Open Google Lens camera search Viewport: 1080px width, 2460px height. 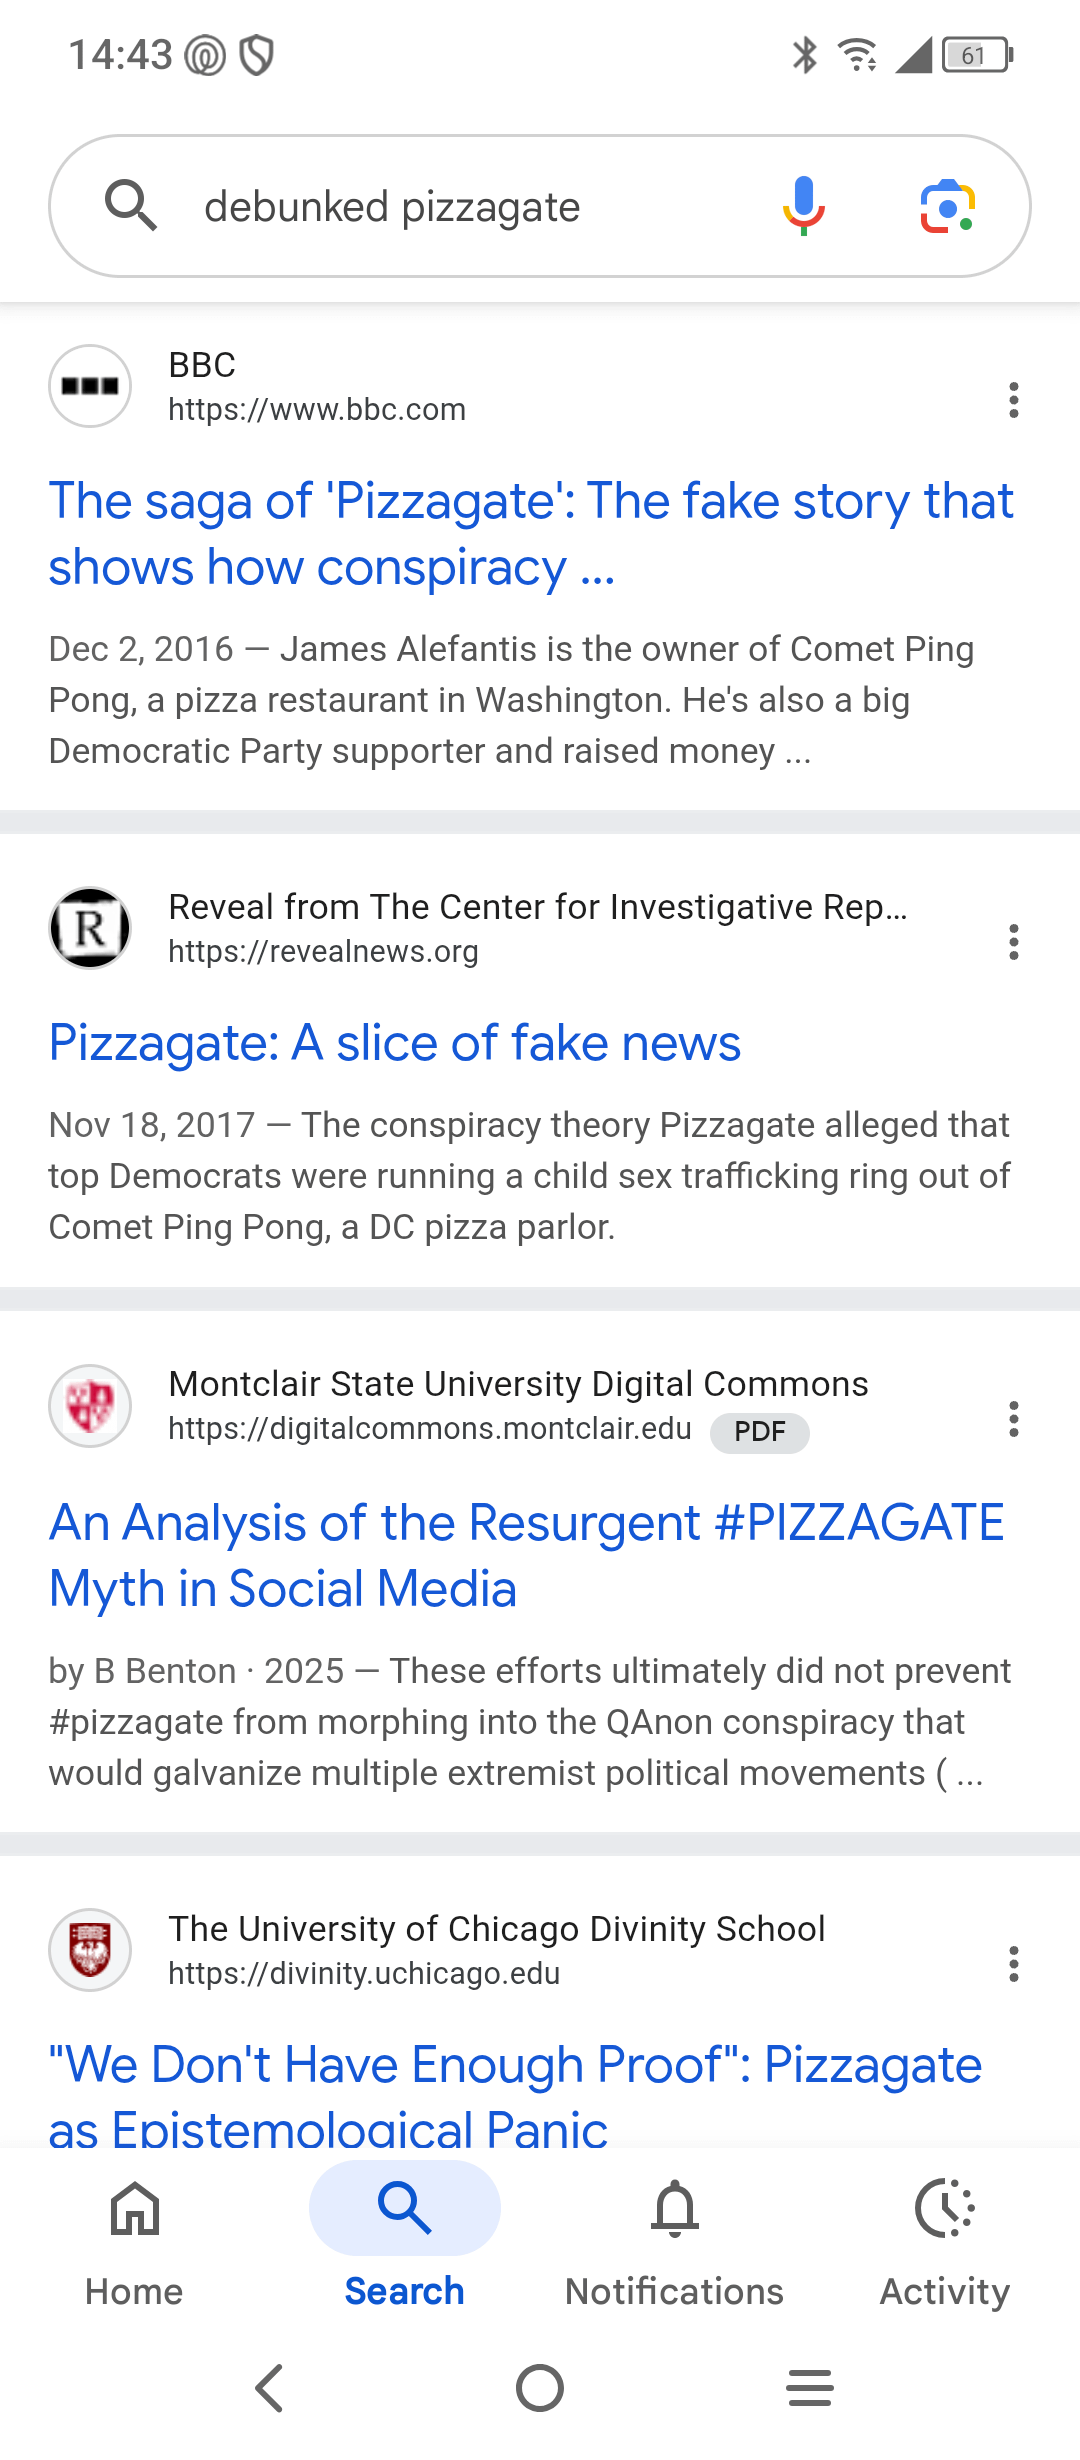[947, 206]
